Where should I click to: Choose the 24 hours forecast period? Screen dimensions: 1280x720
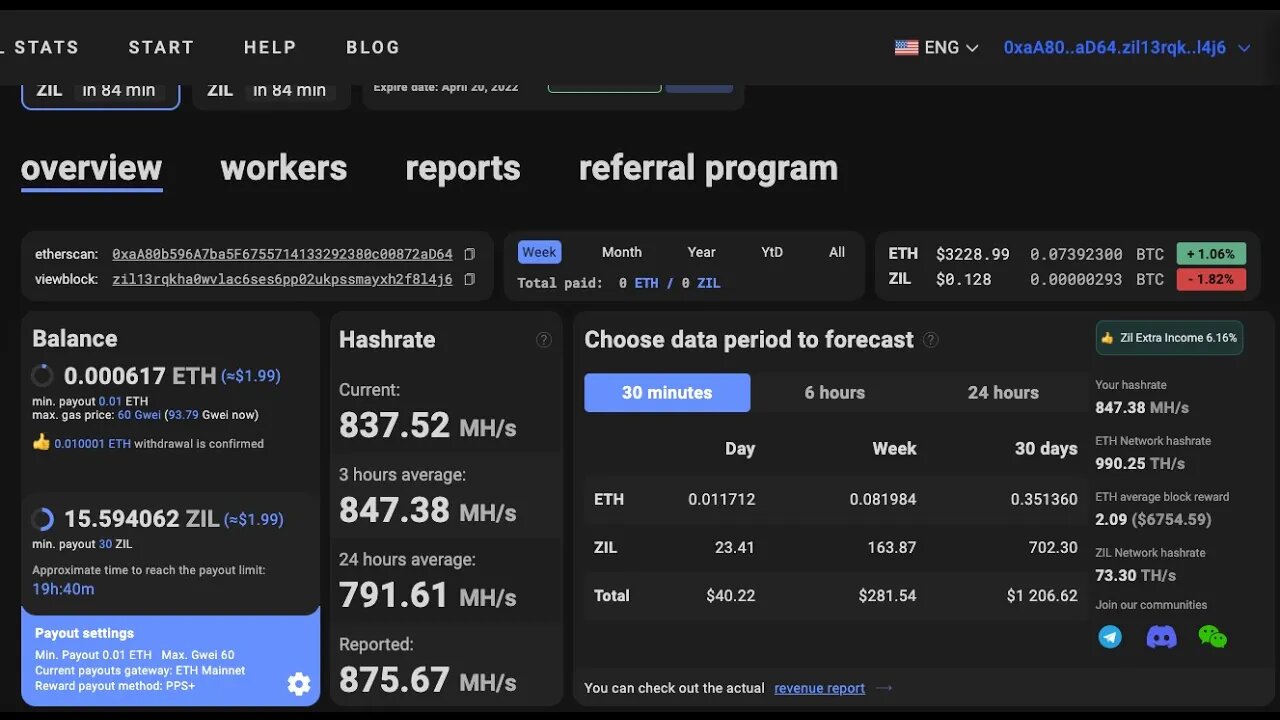(x=1003, y=393)
